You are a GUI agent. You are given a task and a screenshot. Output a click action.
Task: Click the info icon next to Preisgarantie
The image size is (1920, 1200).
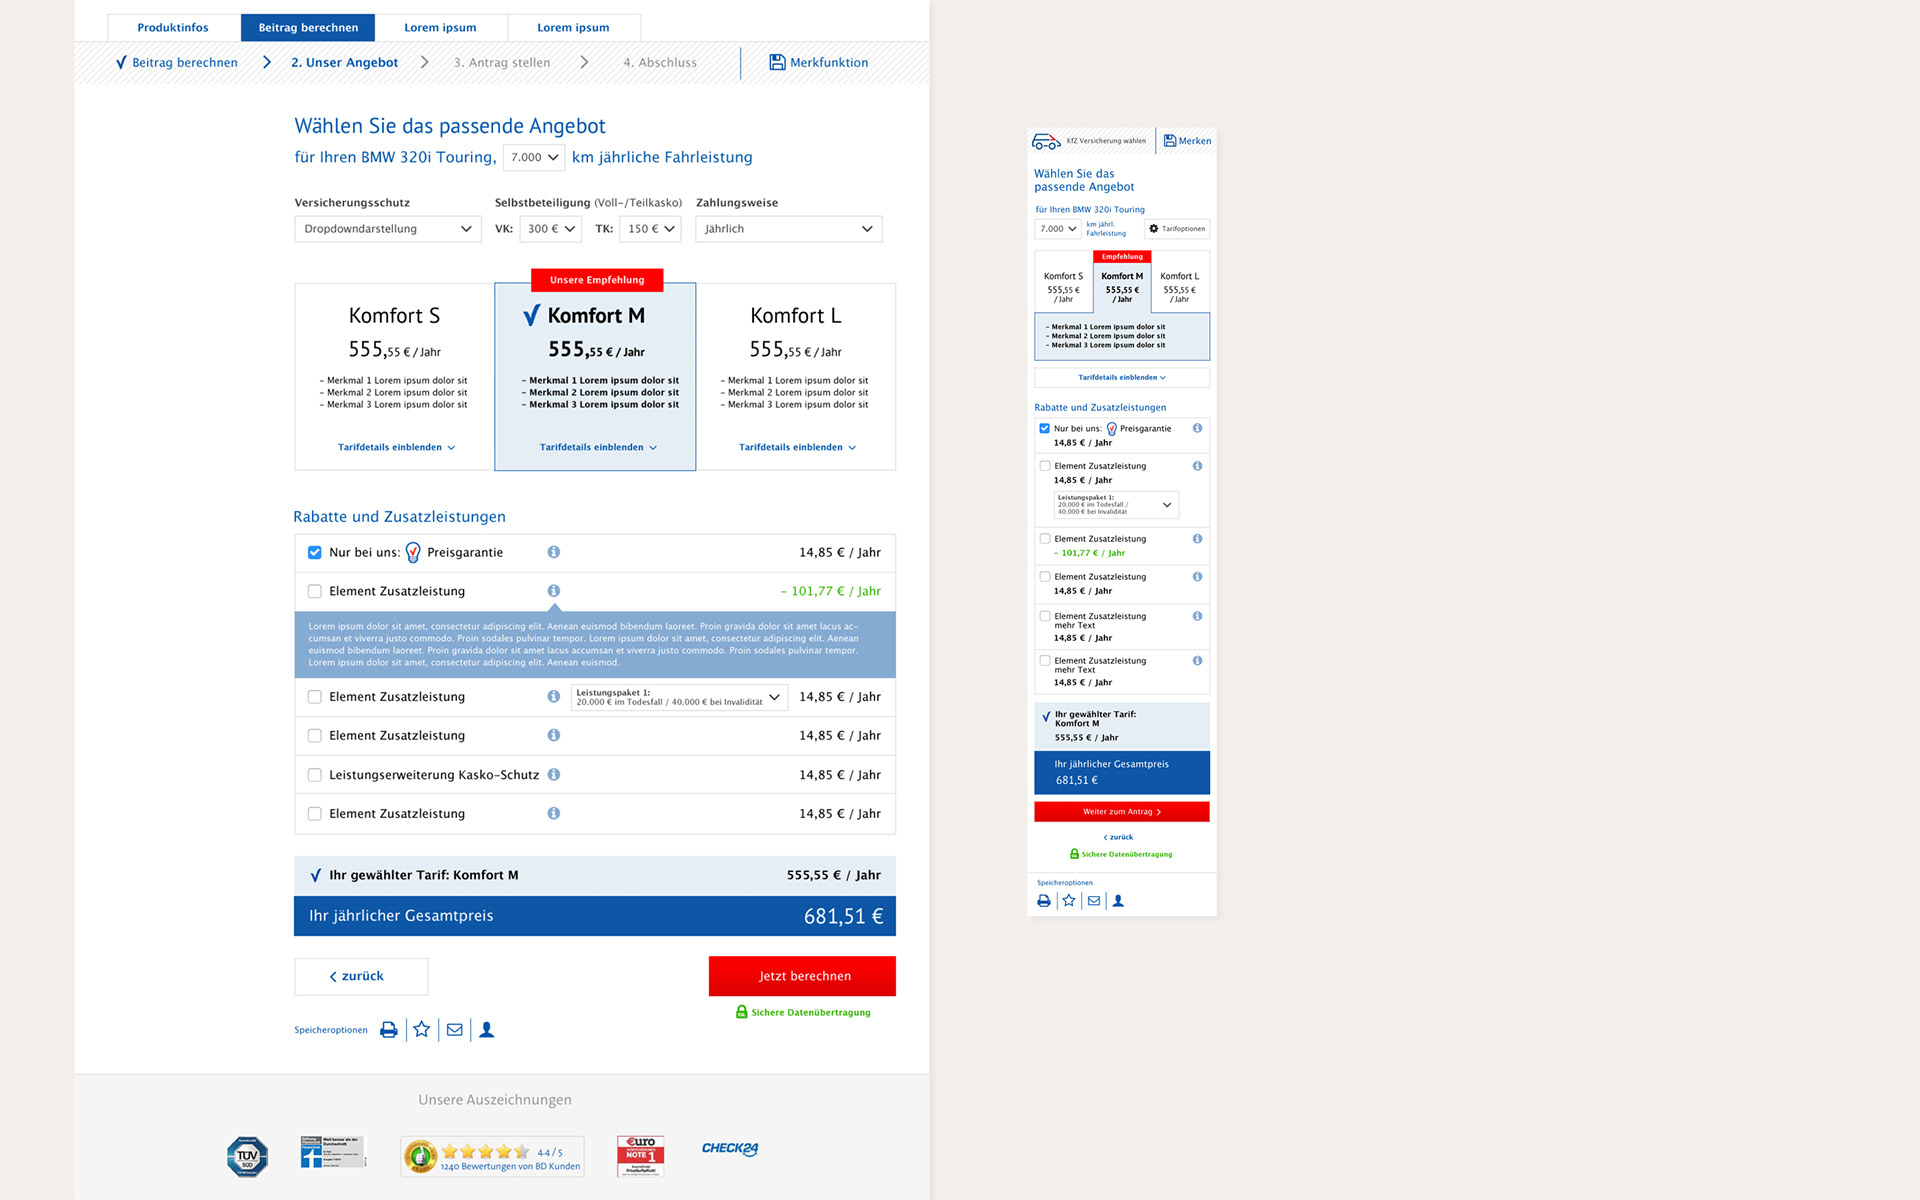point(553,552)
